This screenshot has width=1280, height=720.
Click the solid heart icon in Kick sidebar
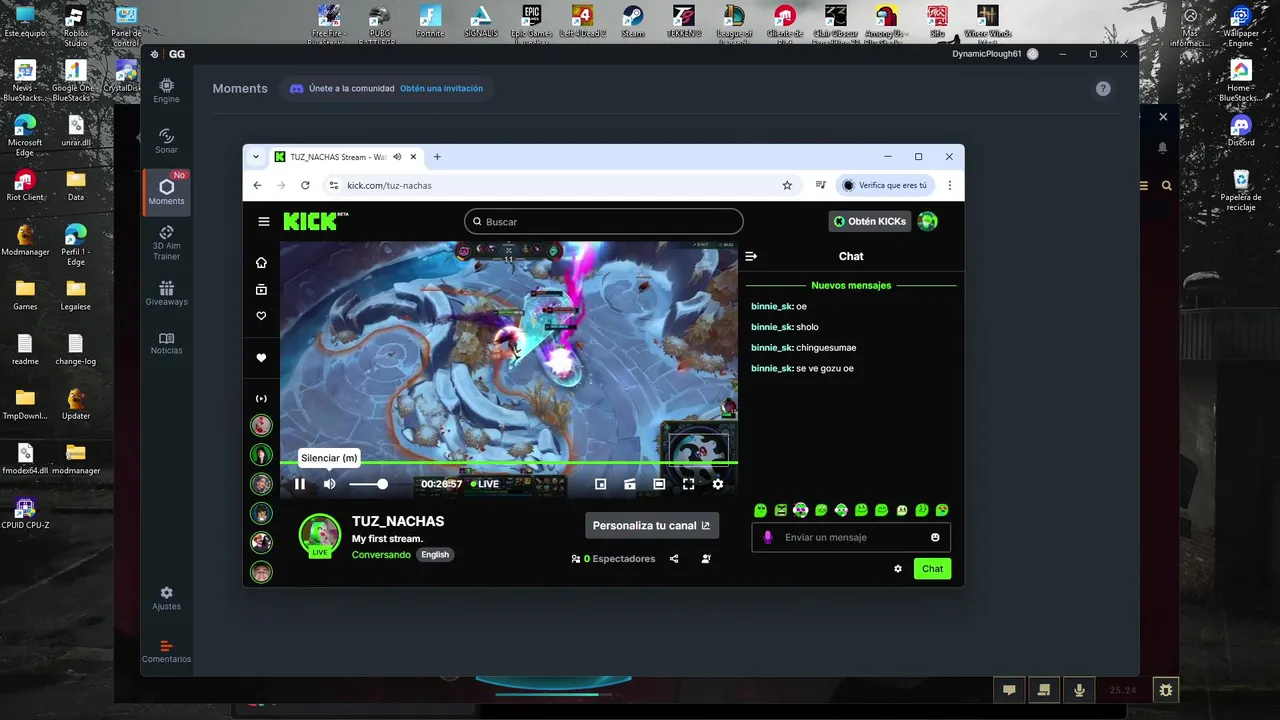tap(261, 358)
